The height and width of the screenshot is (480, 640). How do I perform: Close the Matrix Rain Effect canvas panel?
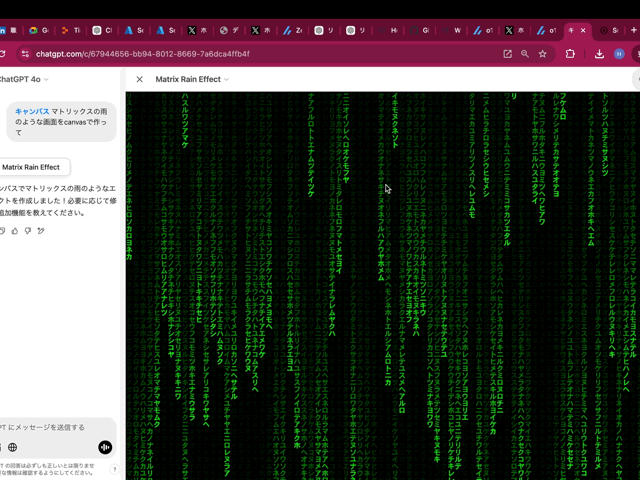tap(140, 79)
